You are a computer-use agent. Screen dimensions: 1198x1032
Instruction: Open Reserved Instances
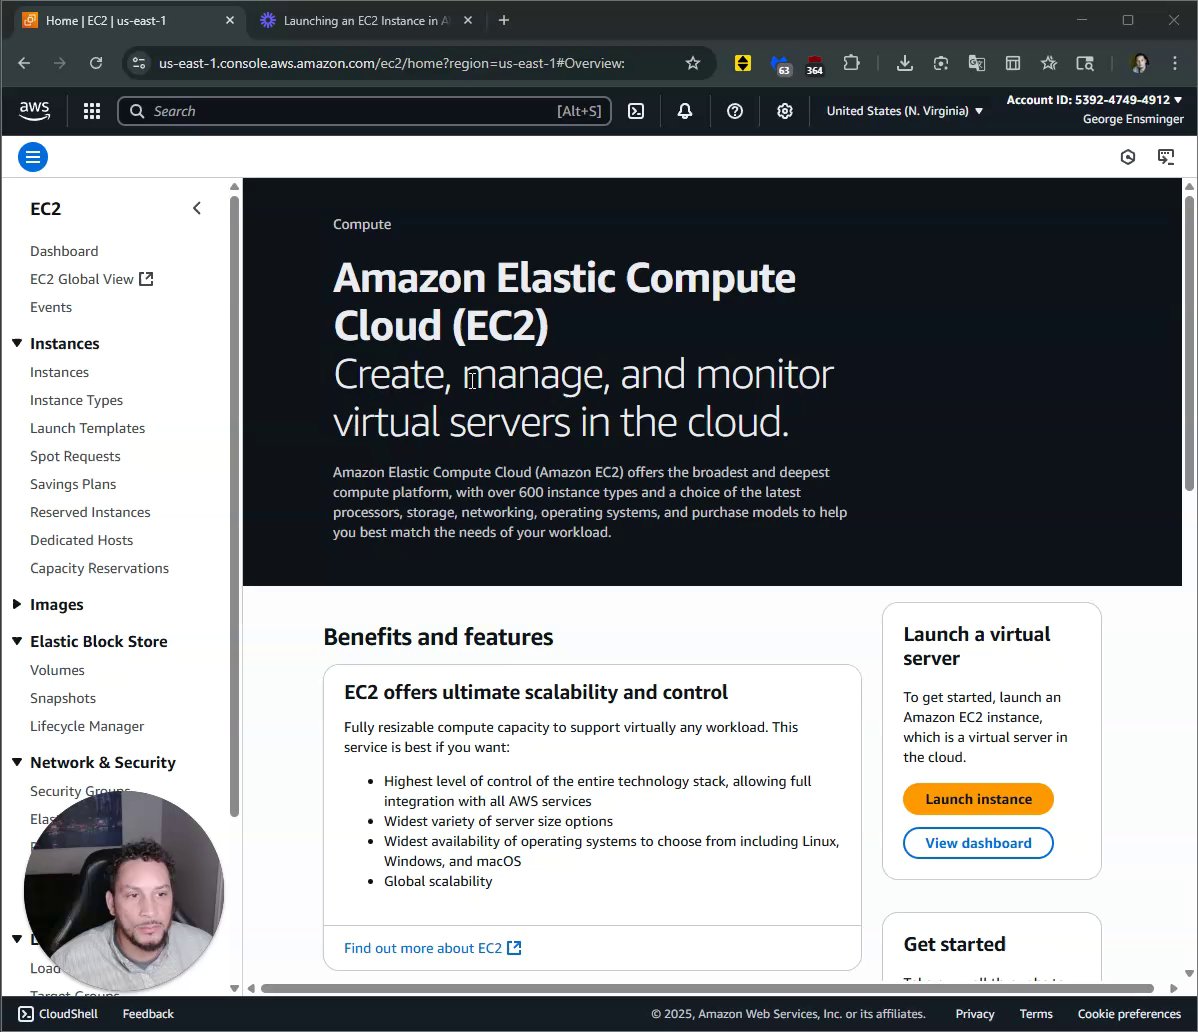pyautogui.click(x=90, y=513)
